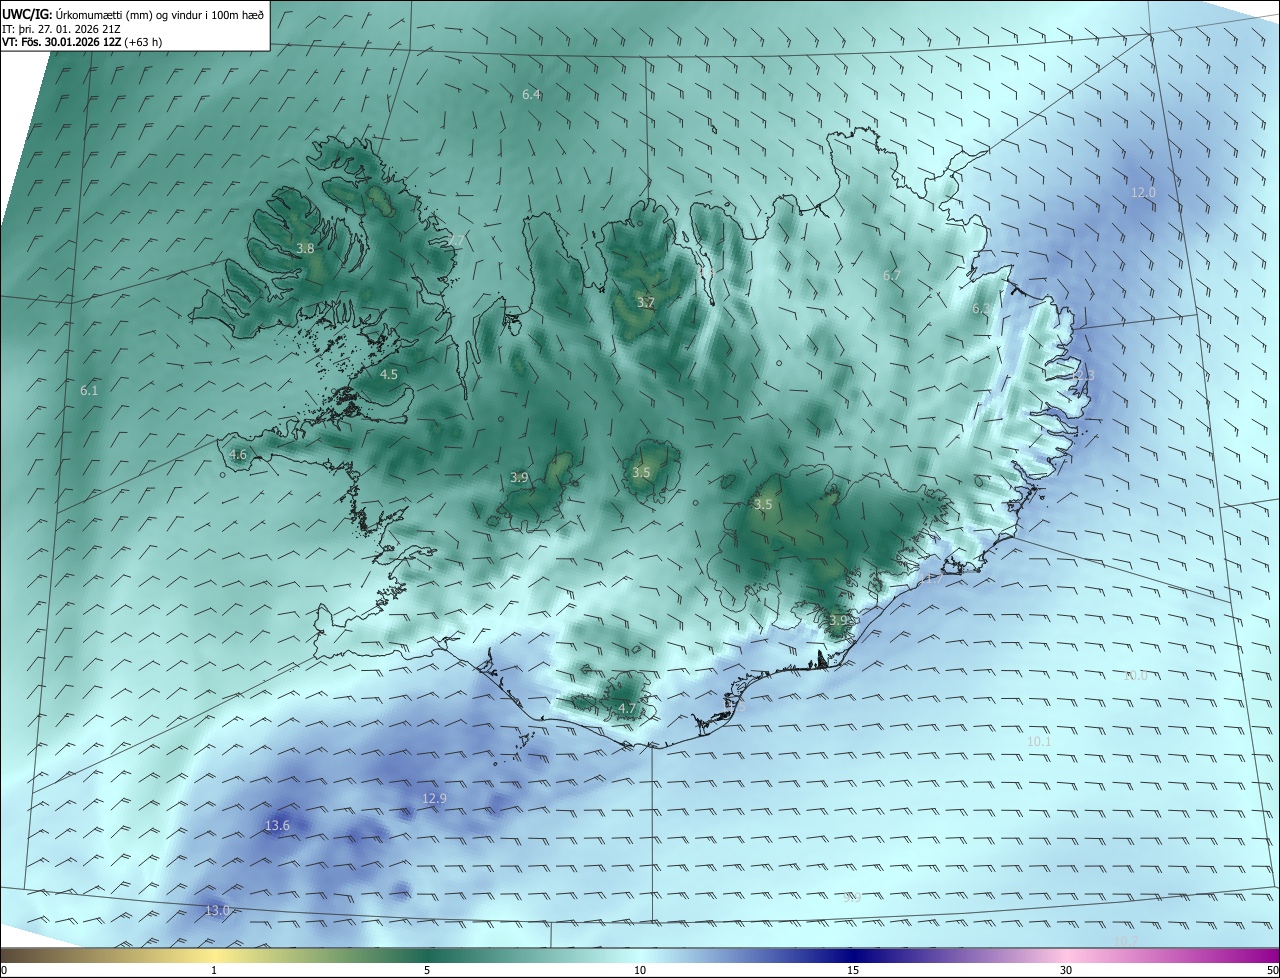Click the map value label '4.7'
Viewport: 1280px width, 978px height.
627,708
